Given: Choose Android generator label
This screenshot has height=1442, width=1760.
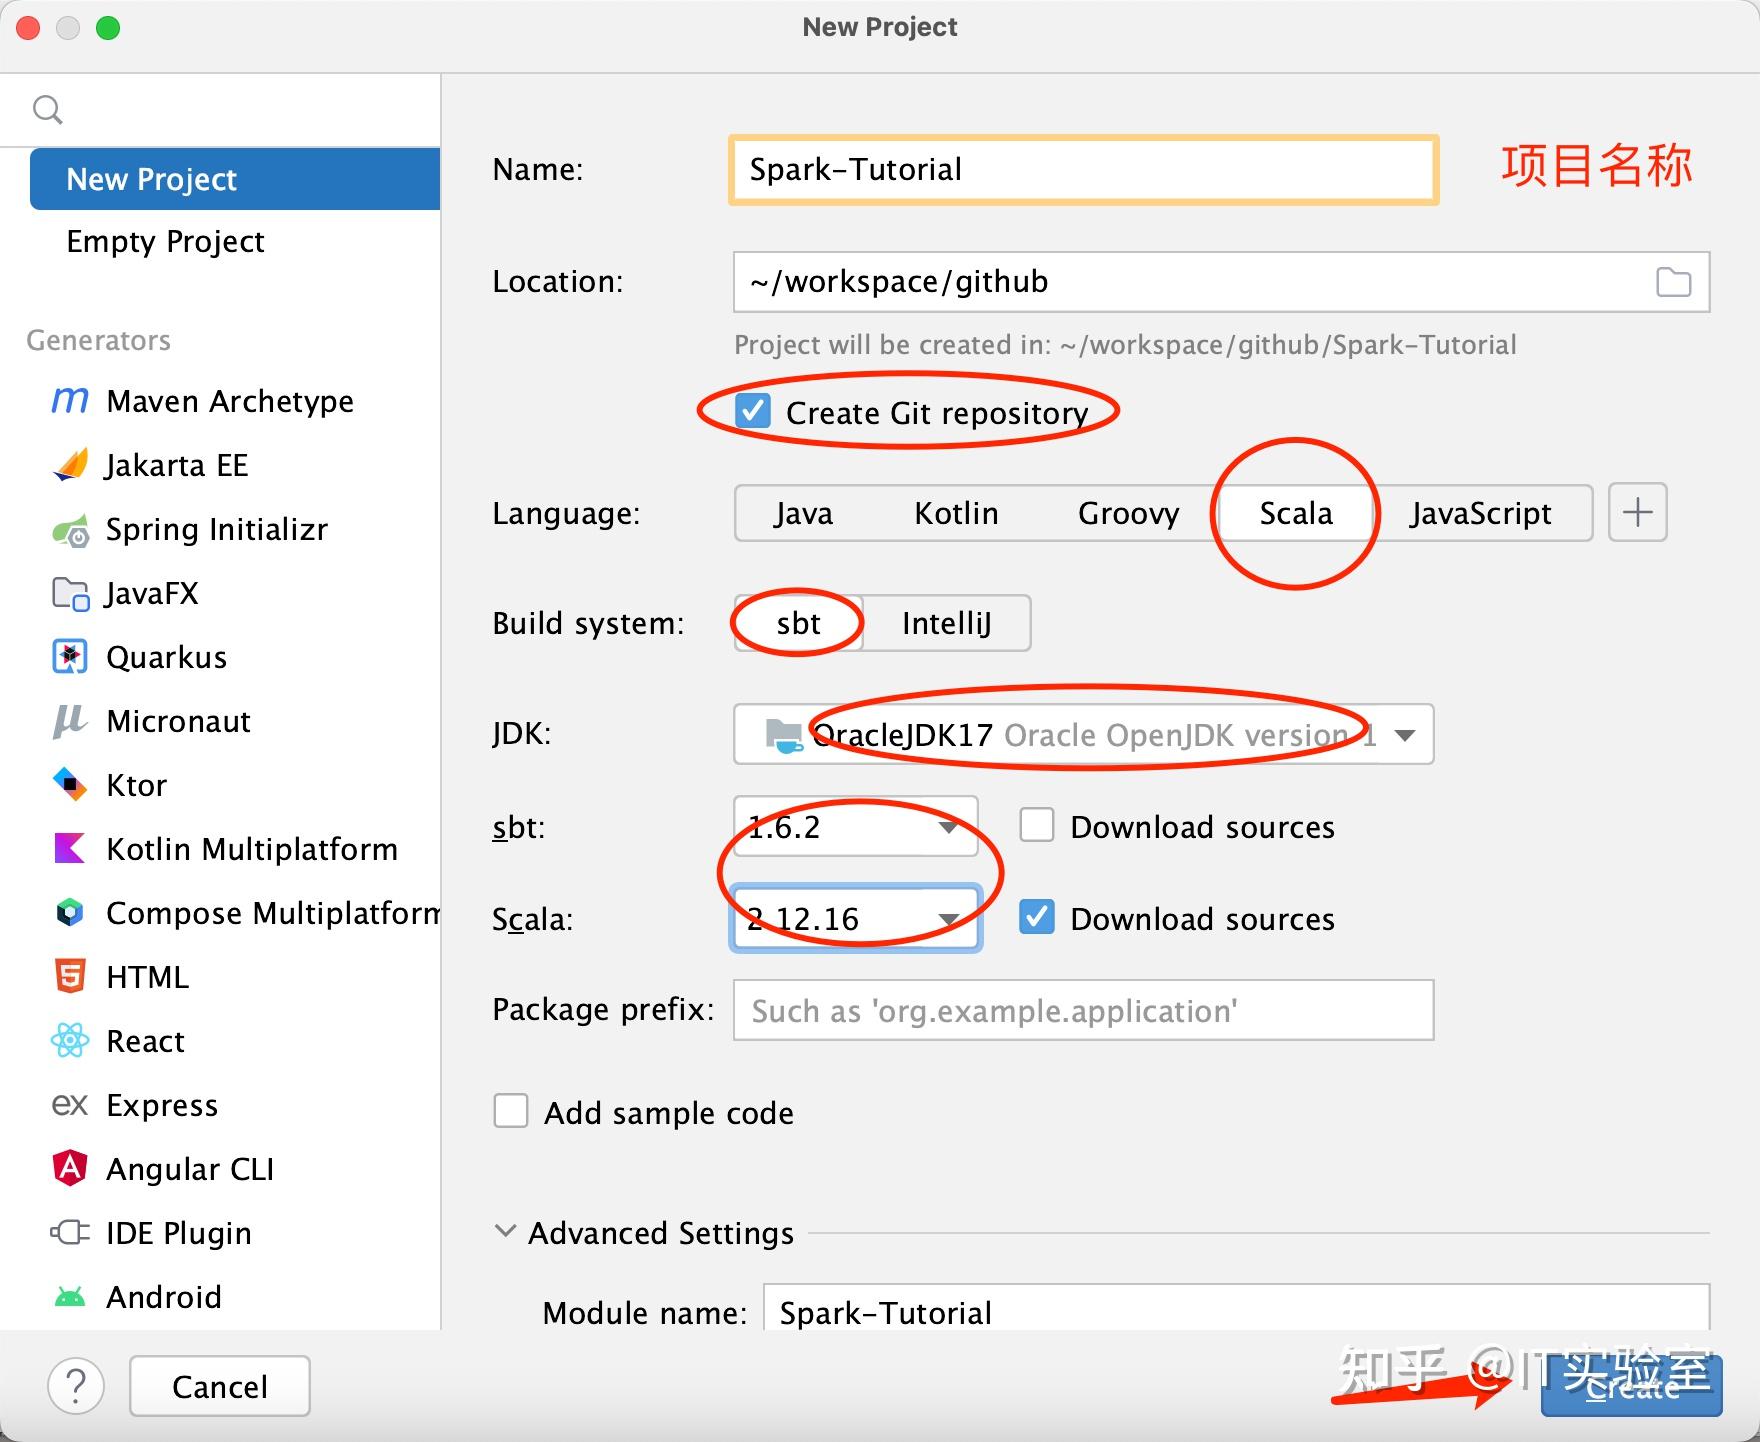Looking at the screenshot, I should [x=164, y=1297].
